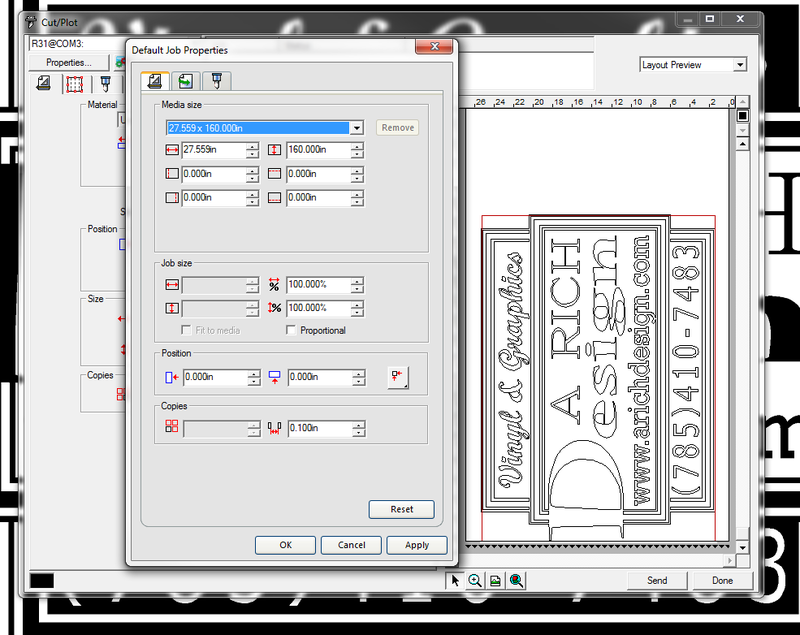Click the square button atop preview scrollbar
800x635 pixels.
(743, 116)
